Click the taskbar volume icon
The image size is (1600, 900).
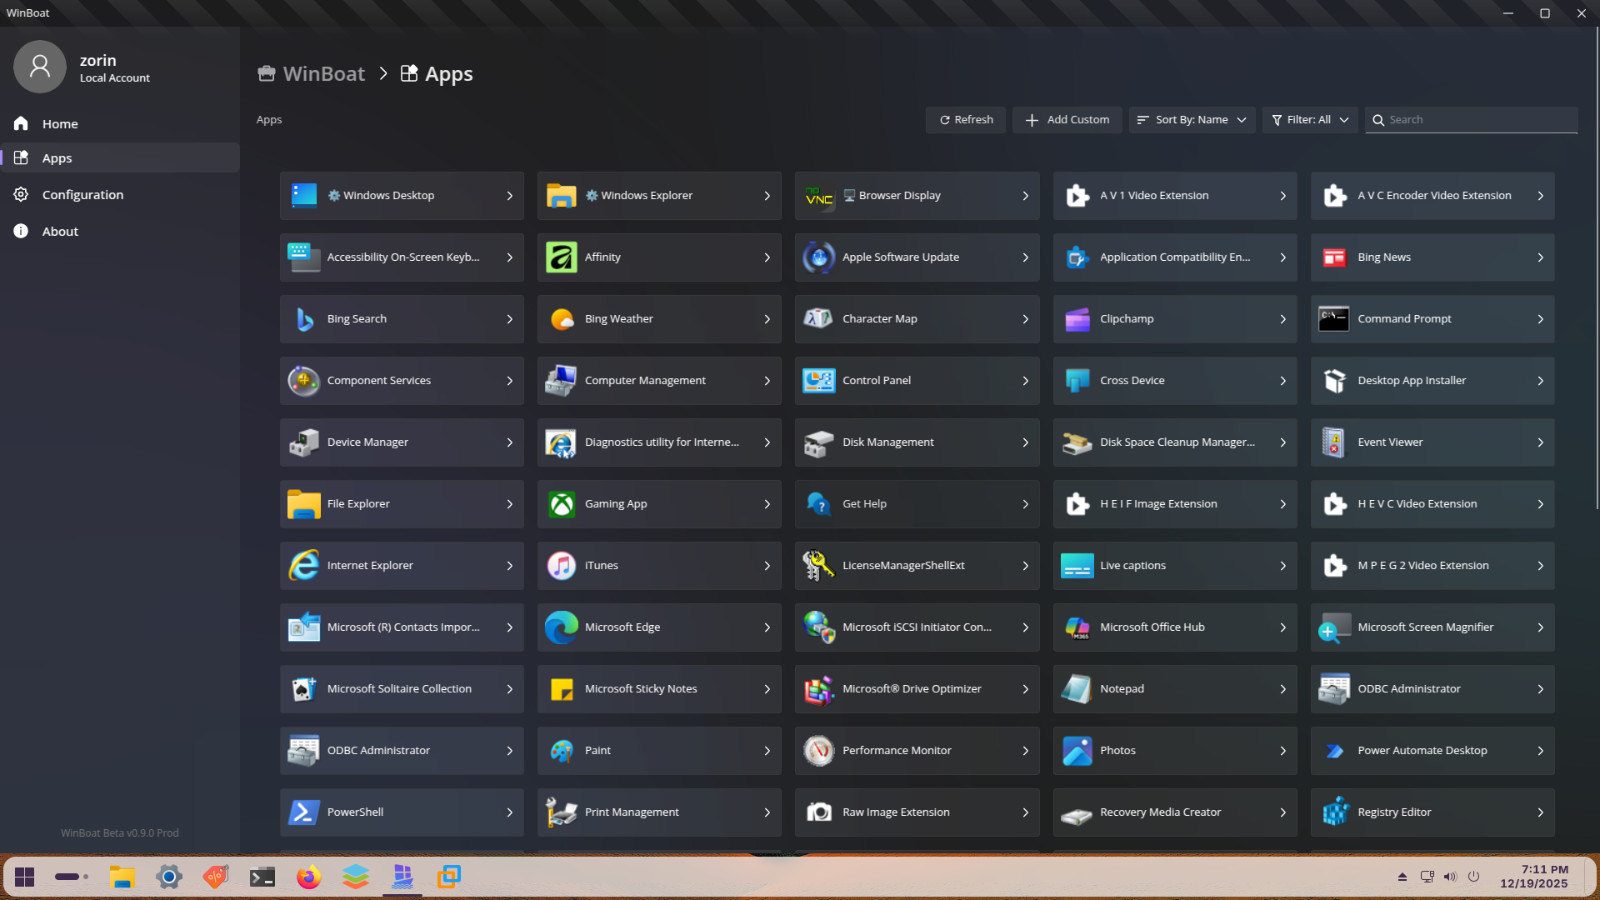click(x=1450, y=877)
